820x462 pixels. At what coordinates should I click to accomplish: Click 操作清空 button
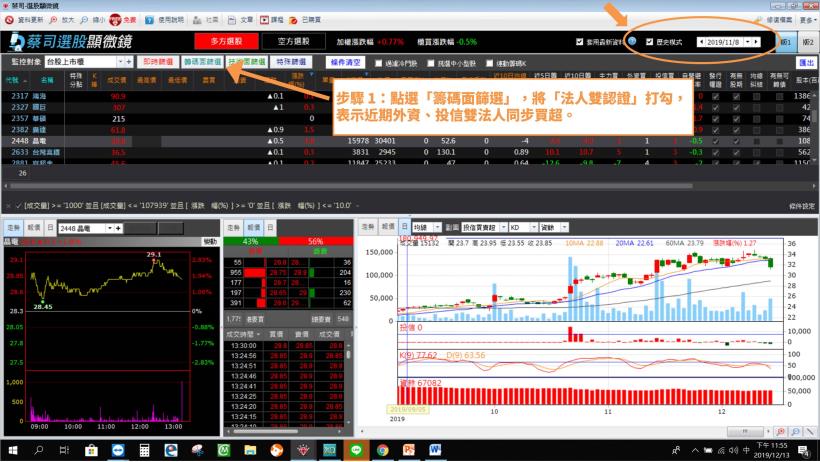click(x=345, y=62)
